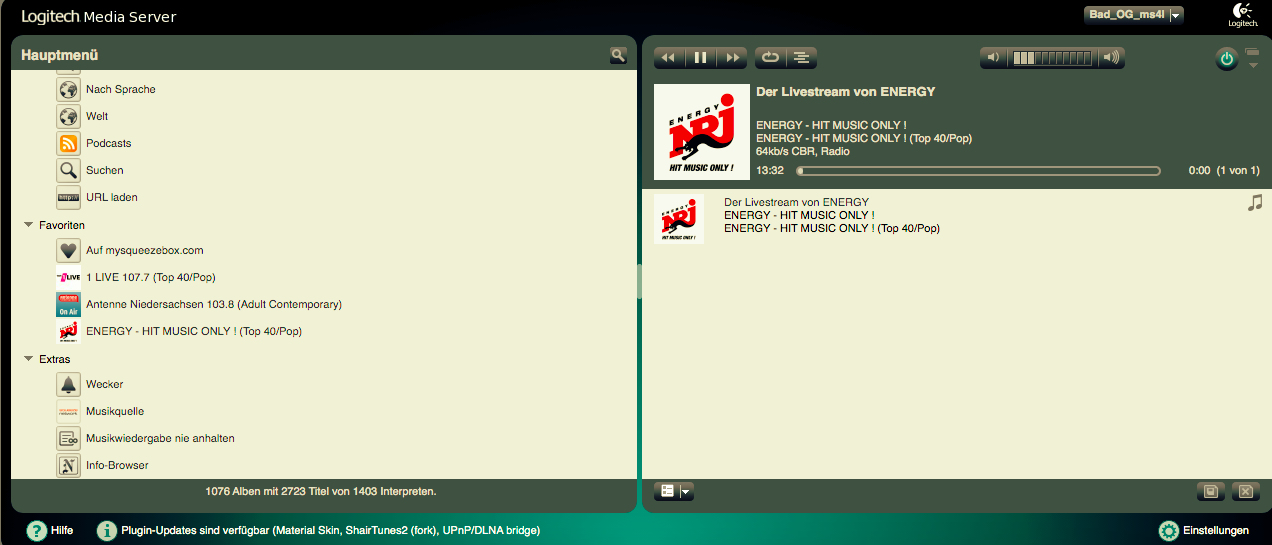1272x545 pixels.
Task: Open Einstellungen settings
Action: coord(1204,531)
